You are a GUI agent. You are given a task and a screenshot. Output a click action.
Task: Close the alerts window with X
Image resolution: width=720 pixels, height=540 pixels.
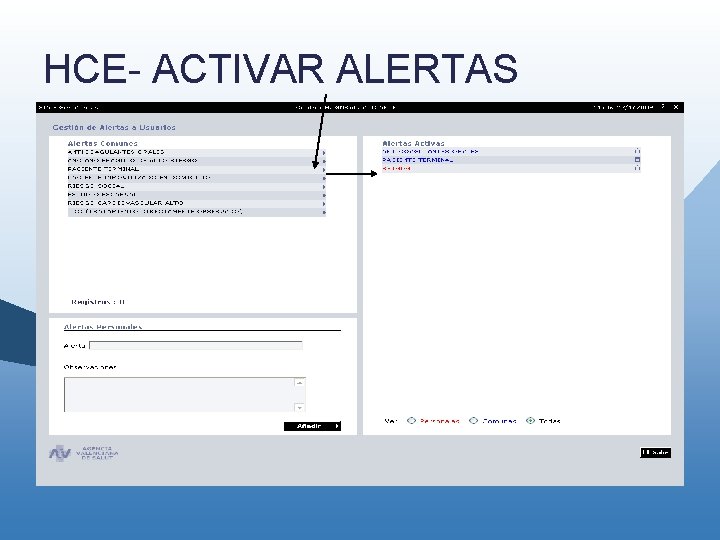coord(676,107)
